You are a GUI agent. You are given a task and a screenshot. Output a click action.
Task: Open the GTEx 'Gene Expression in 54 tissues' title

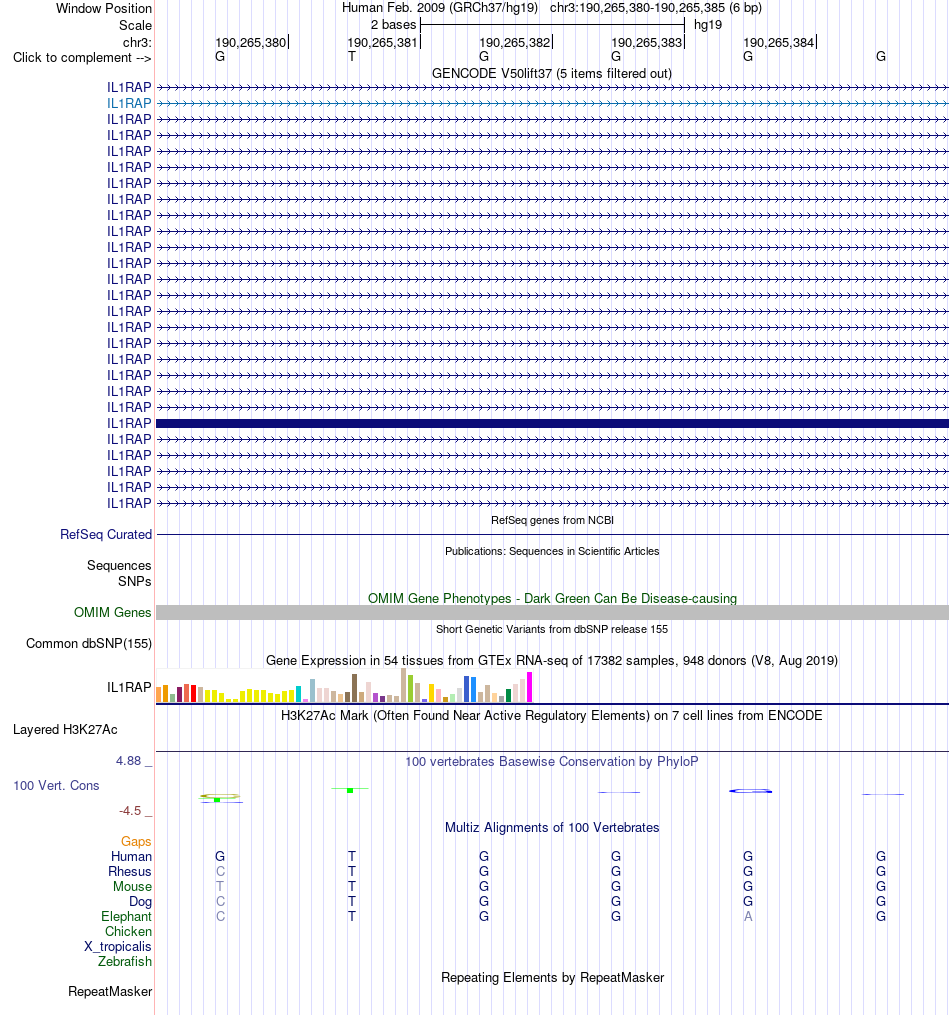coord(552,660)
